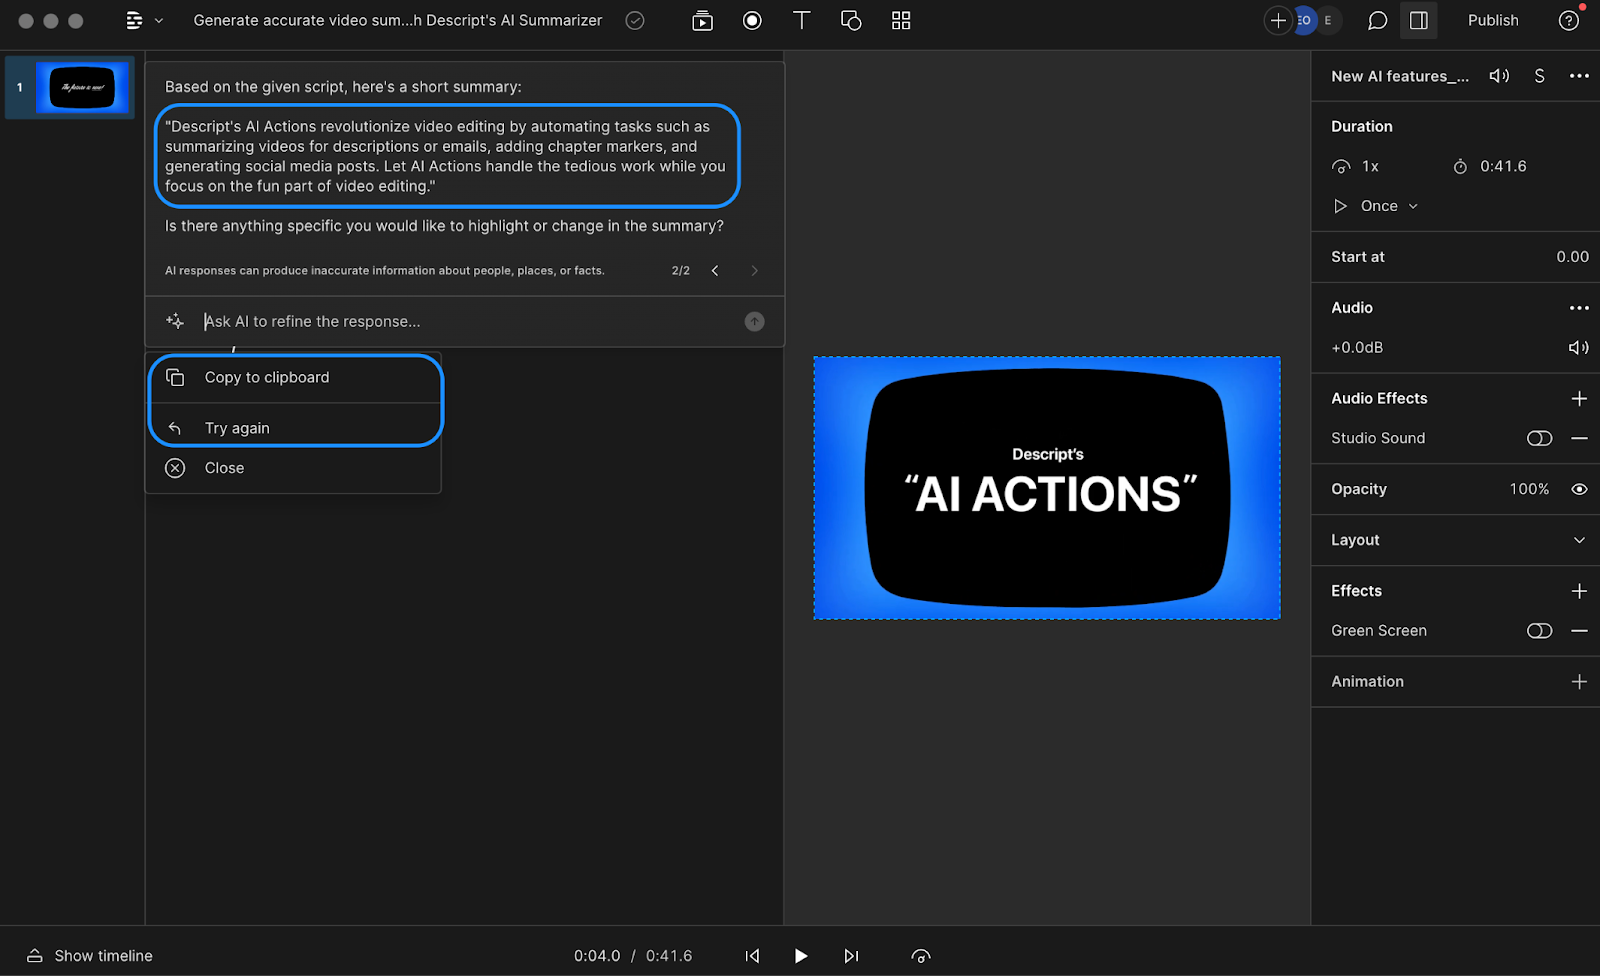Toggle Opacity visibility eye icon

pos(1579,489)
